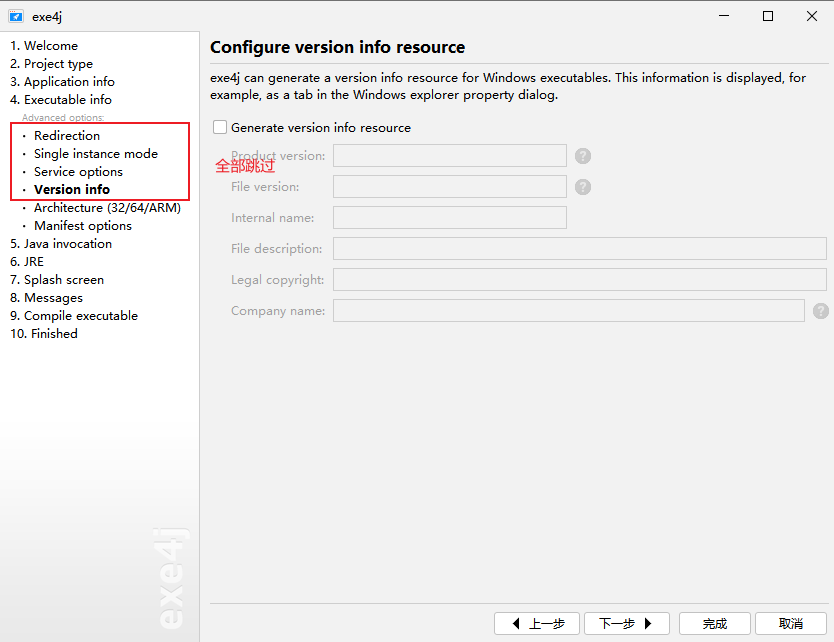This screenshot has height=642, width=834.
Task: Open Executable info step in sidebar
Action: (x=61, y=100)
